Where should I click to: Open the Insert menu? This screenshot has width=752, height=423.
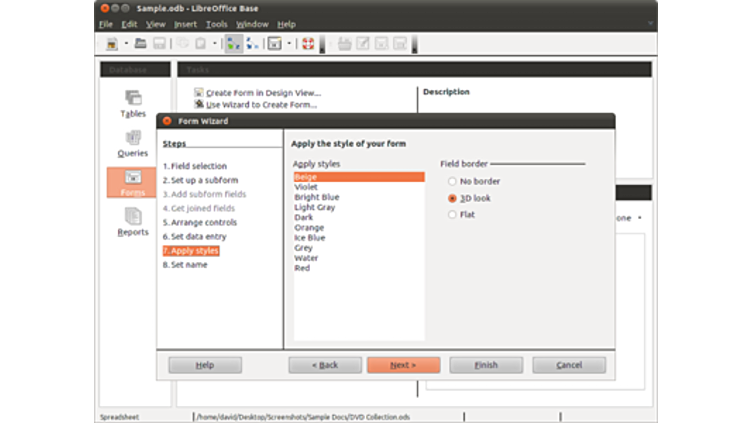pos(185,24)
